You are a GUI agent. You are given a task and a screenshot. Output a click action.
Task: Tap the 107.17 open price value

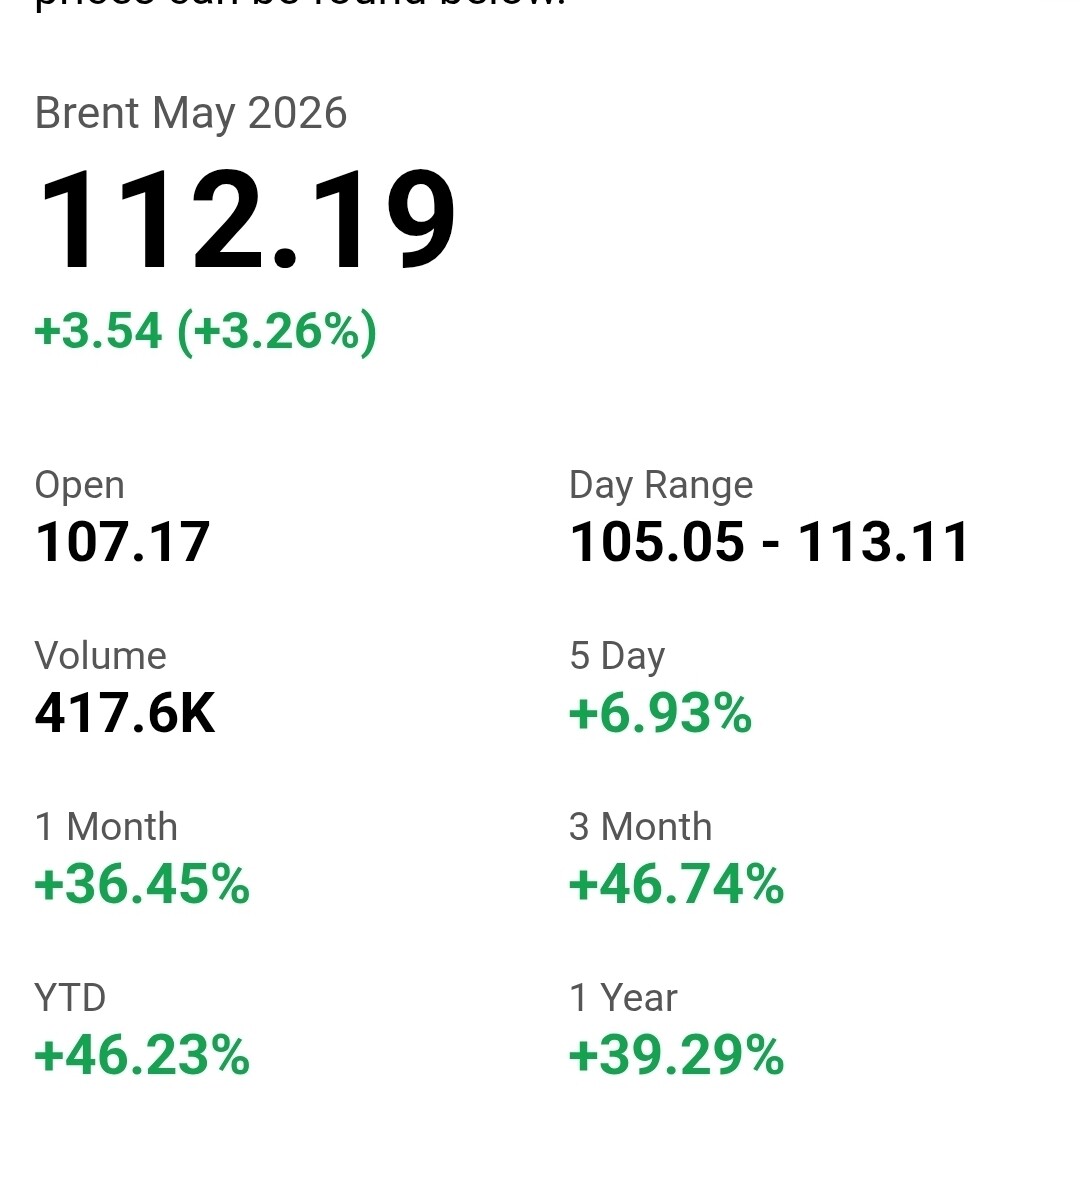pyautogui.click(x=122, y=542)
